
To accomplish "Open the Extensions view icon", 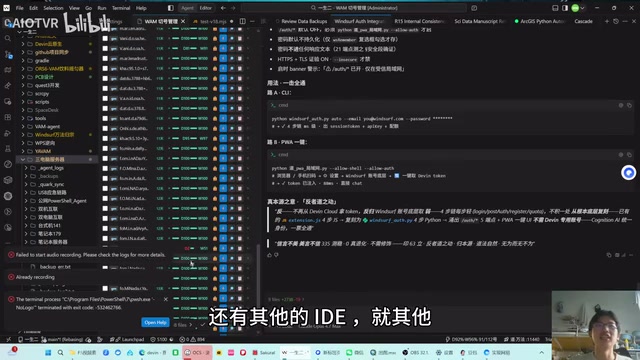I will (x=8, y=117).
